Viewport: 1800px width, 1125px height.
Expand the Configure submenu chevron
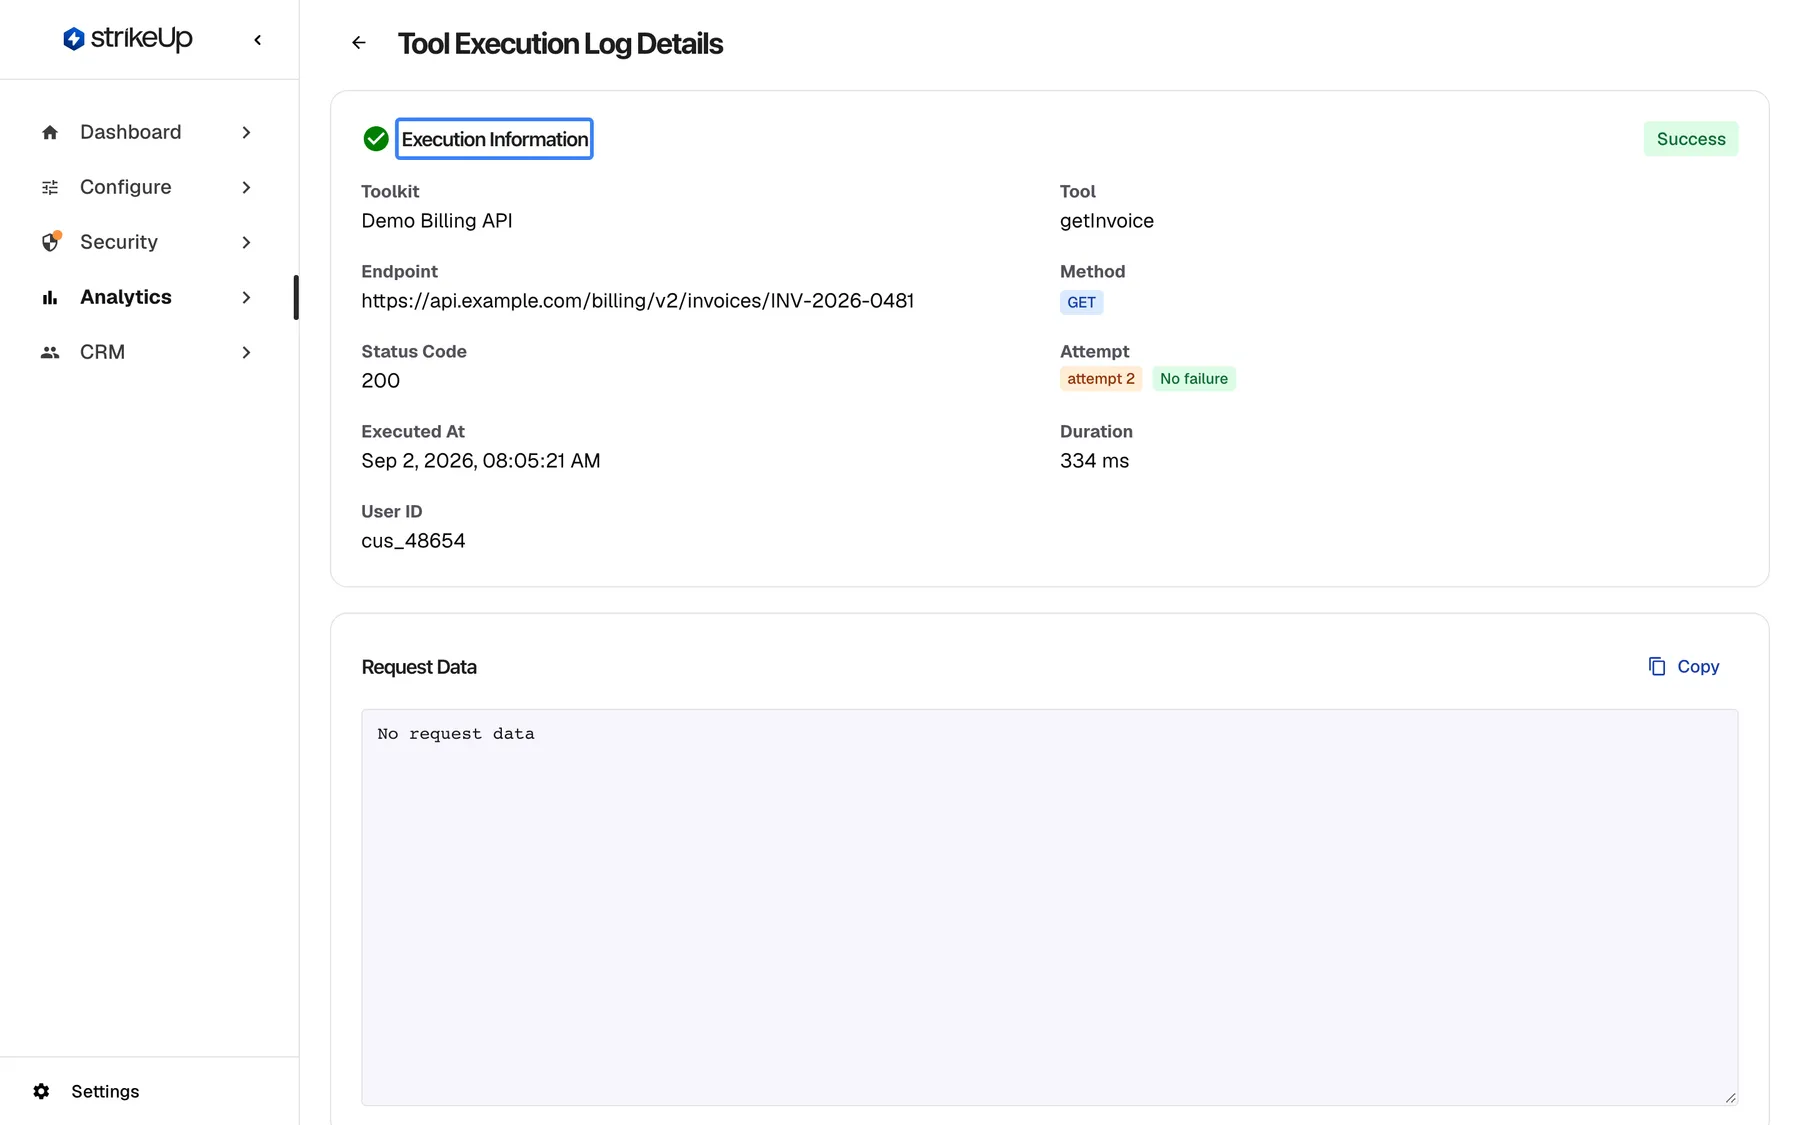246,187
